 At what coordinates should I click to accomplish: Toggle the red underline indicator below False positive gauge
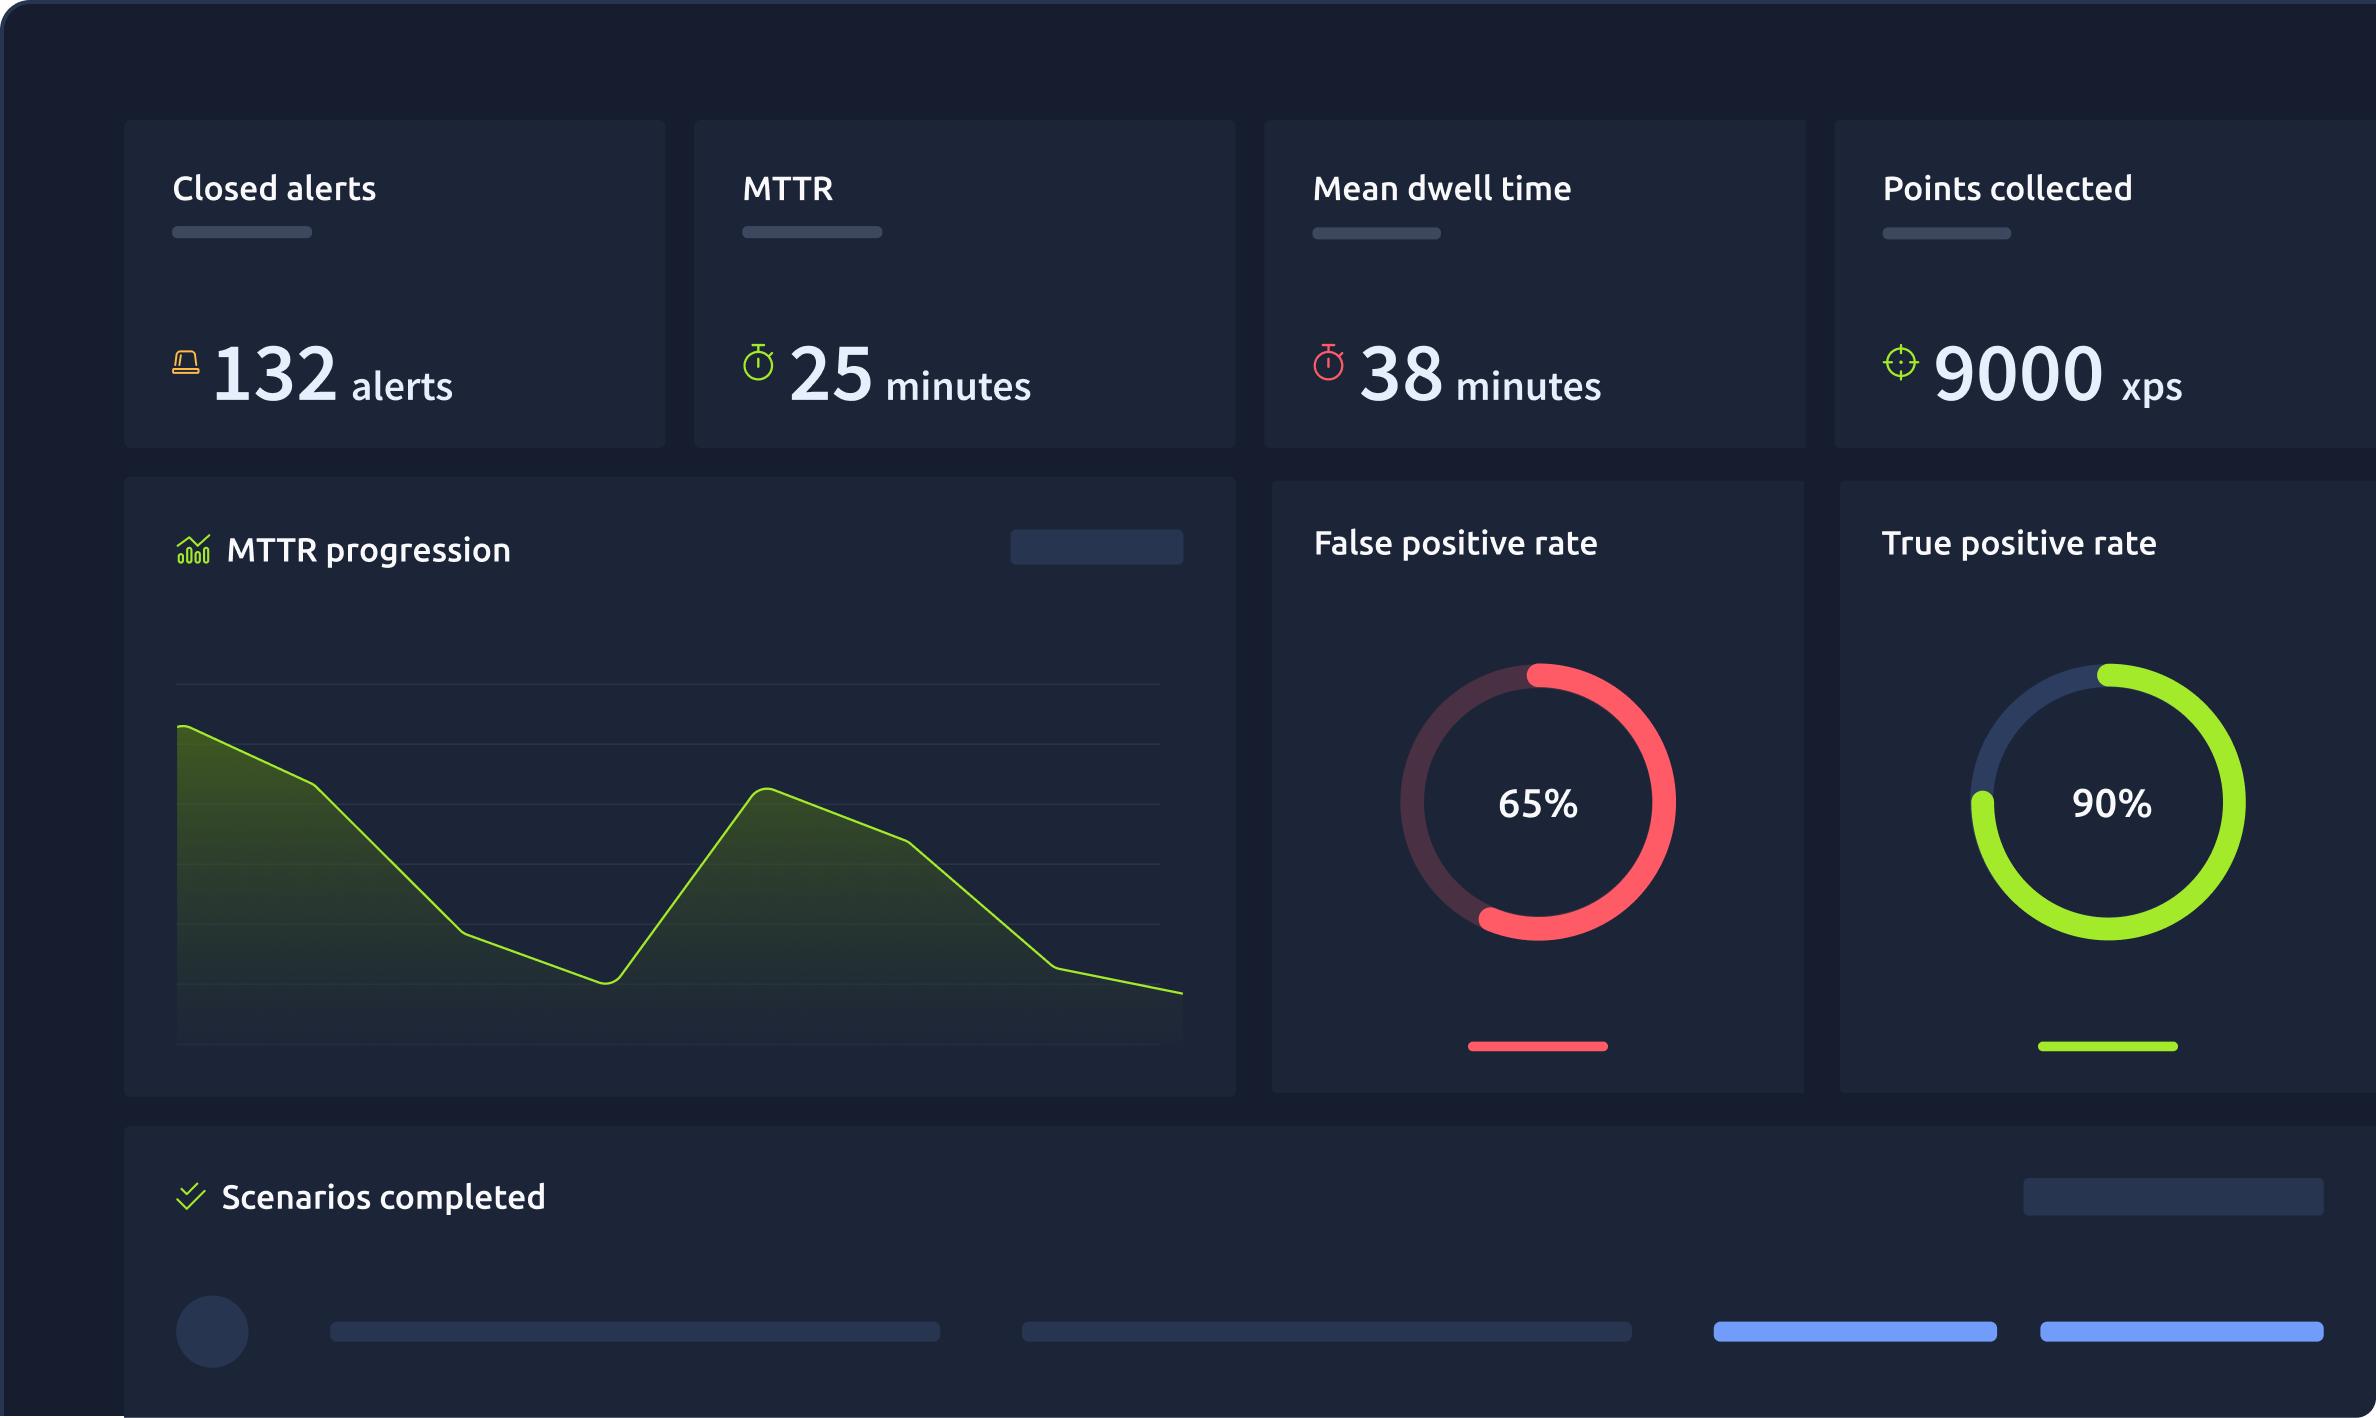1538,1046
